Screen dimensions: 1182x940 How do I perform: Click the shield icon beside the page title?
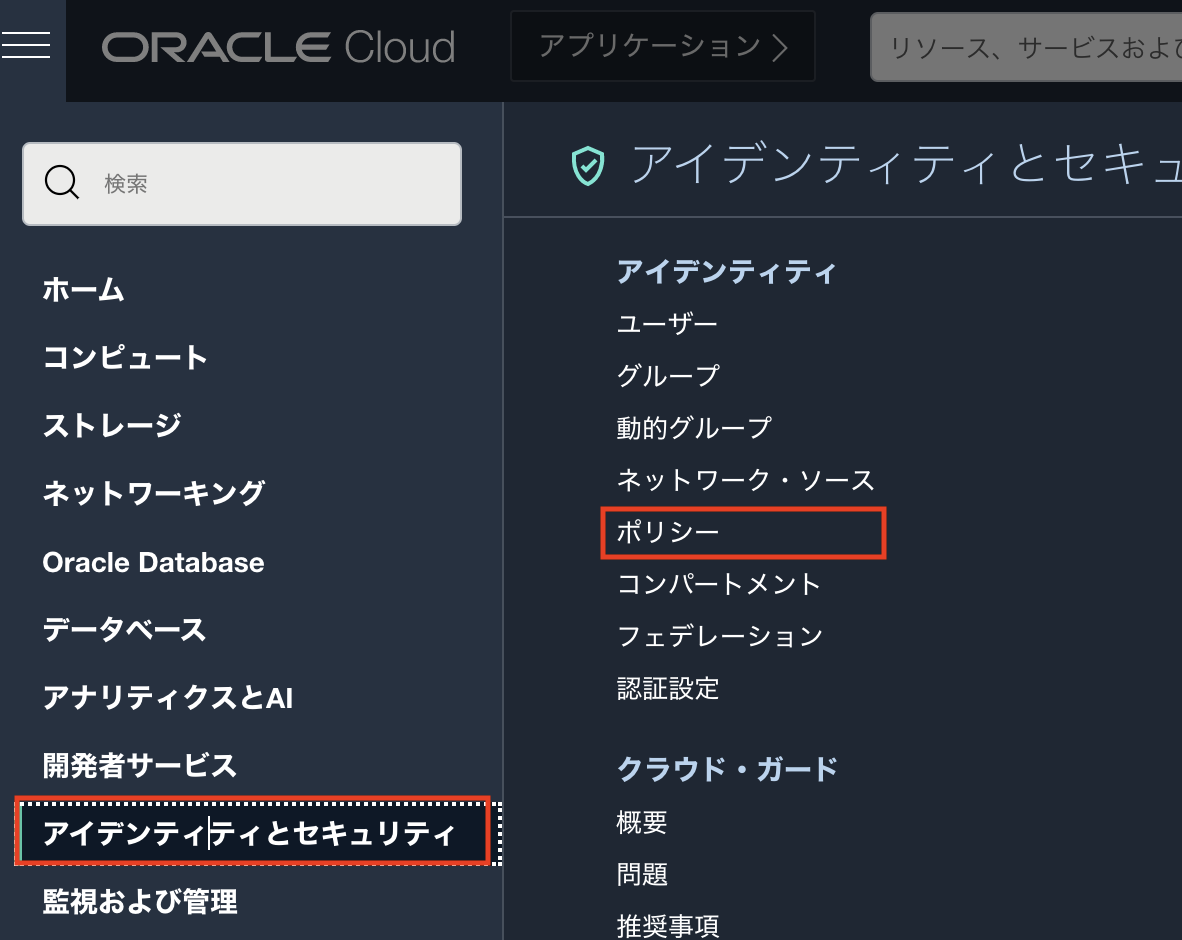[x=588, y=166]
